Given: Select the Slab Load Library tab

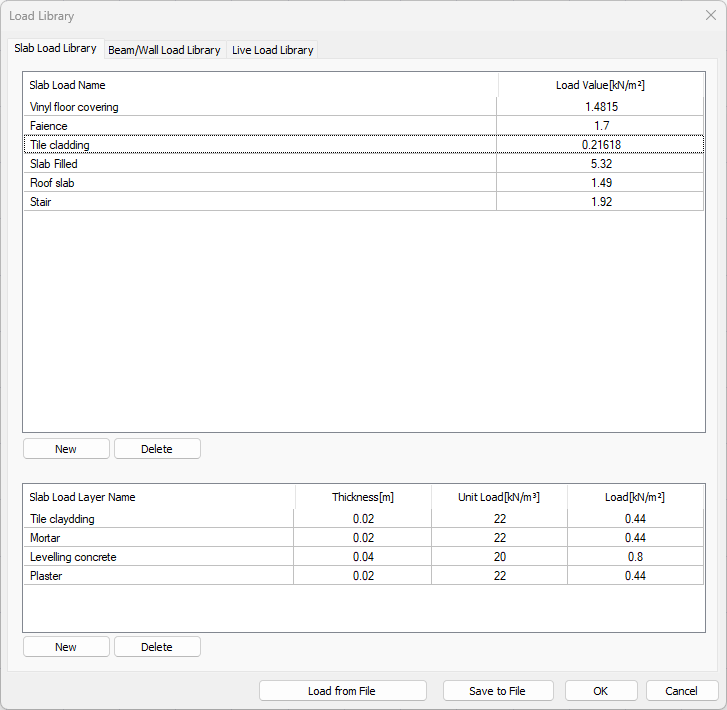Looking at the screenshot, I should point(55,48).
